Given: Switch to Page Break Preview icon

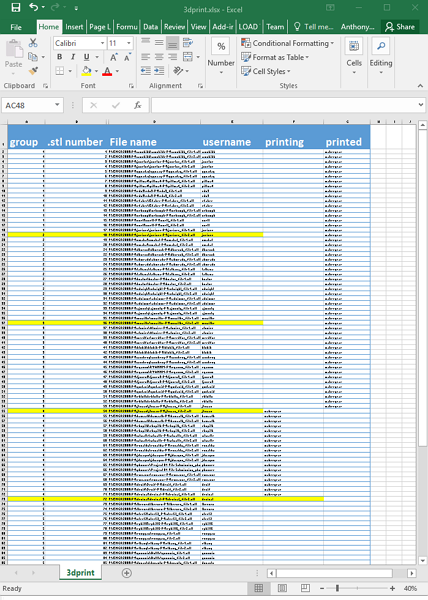Looking at the screenshot, I should (x=305, y=588).
